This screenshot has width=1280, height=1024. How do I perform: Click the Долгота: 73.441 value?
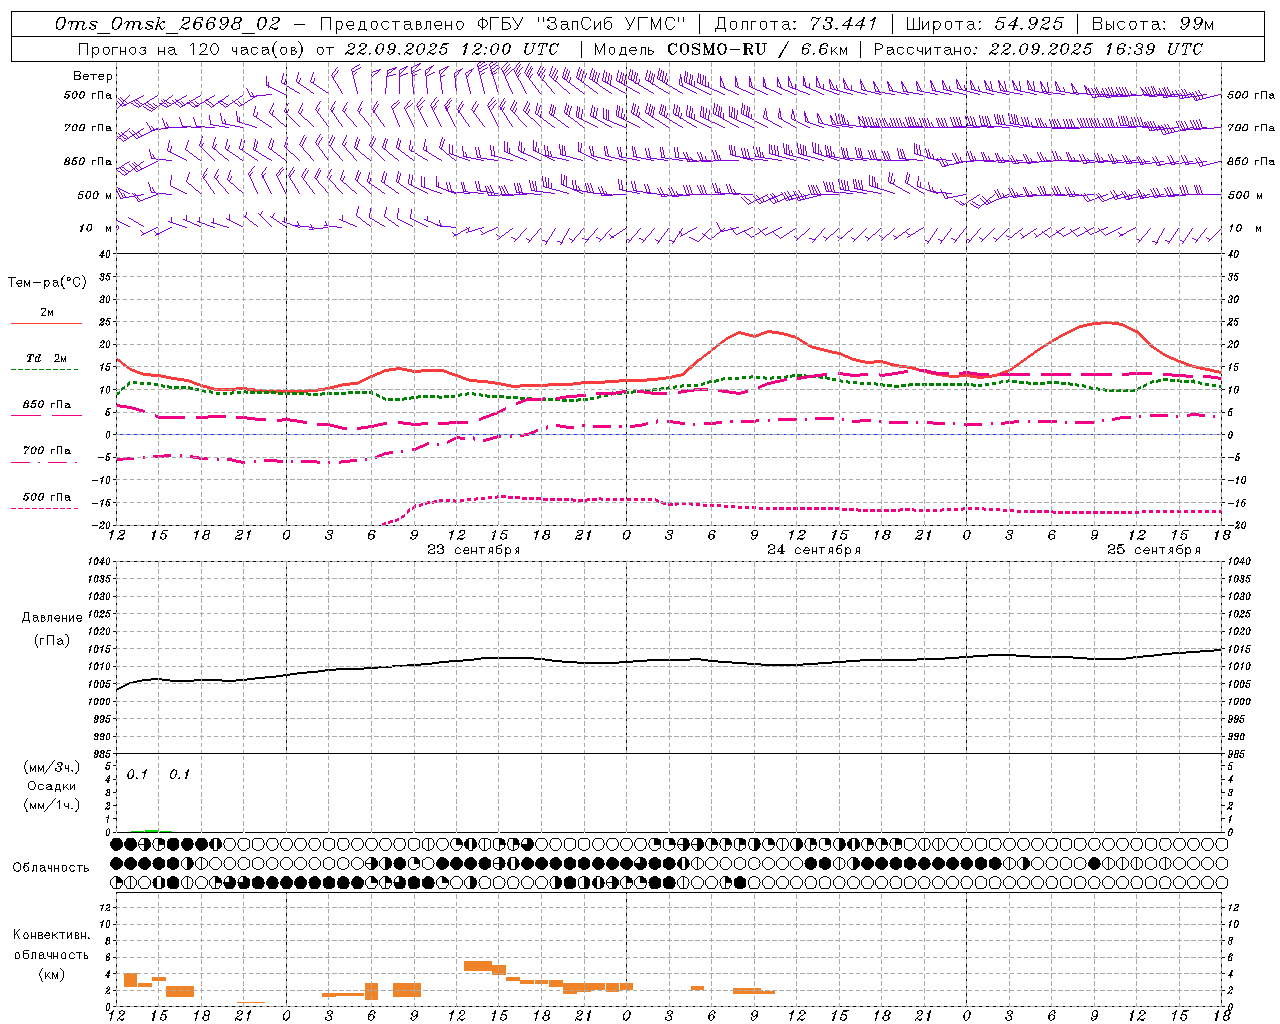[x=796, y=24]
